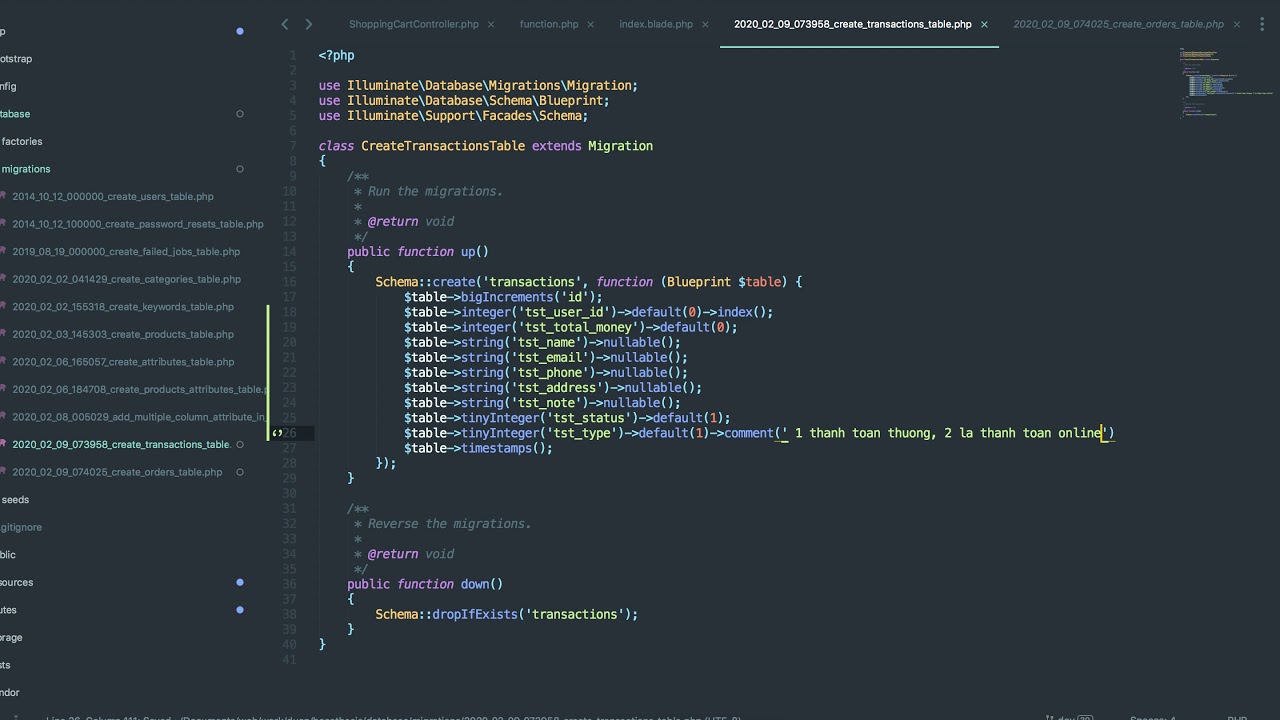Open the 2020_02_09_074025_create_orders_table.php tab
The width and height of the screenshot is (1280, 720).
click(1119, 24)
